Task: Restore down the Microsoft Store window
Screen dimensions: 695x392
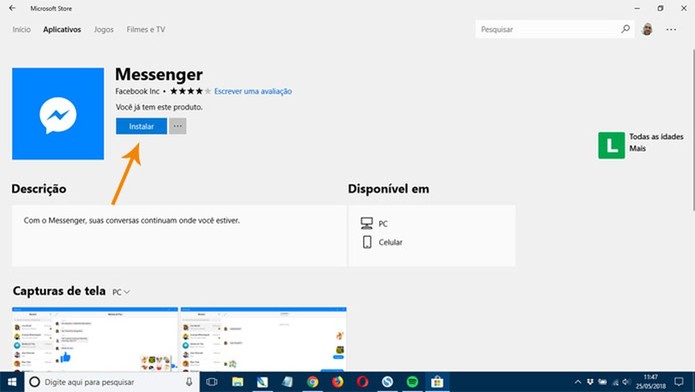Action: click(x=660, y=8)
